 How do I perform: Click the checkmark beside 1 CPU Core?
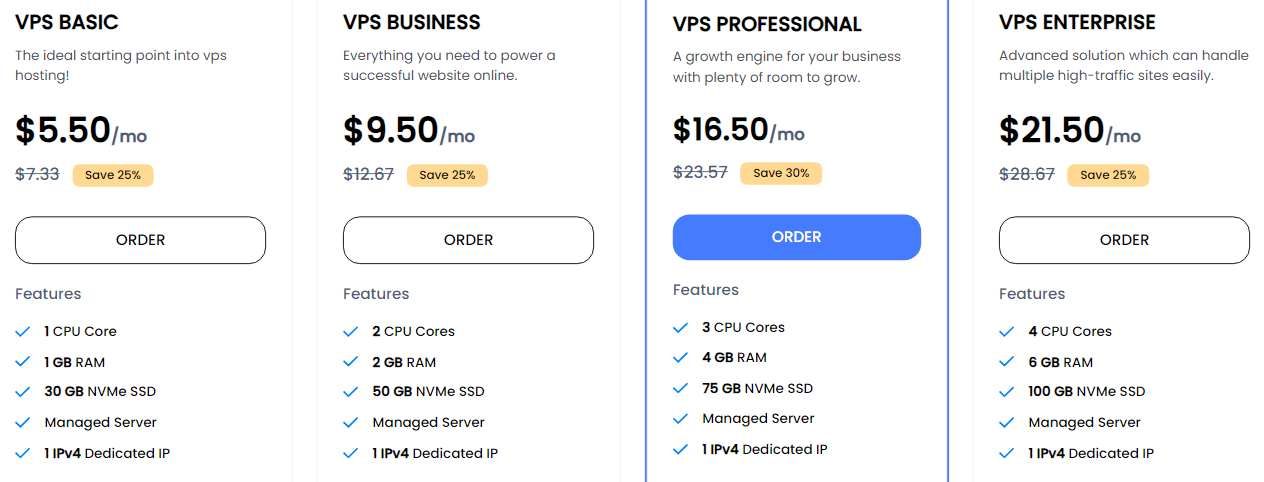pos(24,331)
